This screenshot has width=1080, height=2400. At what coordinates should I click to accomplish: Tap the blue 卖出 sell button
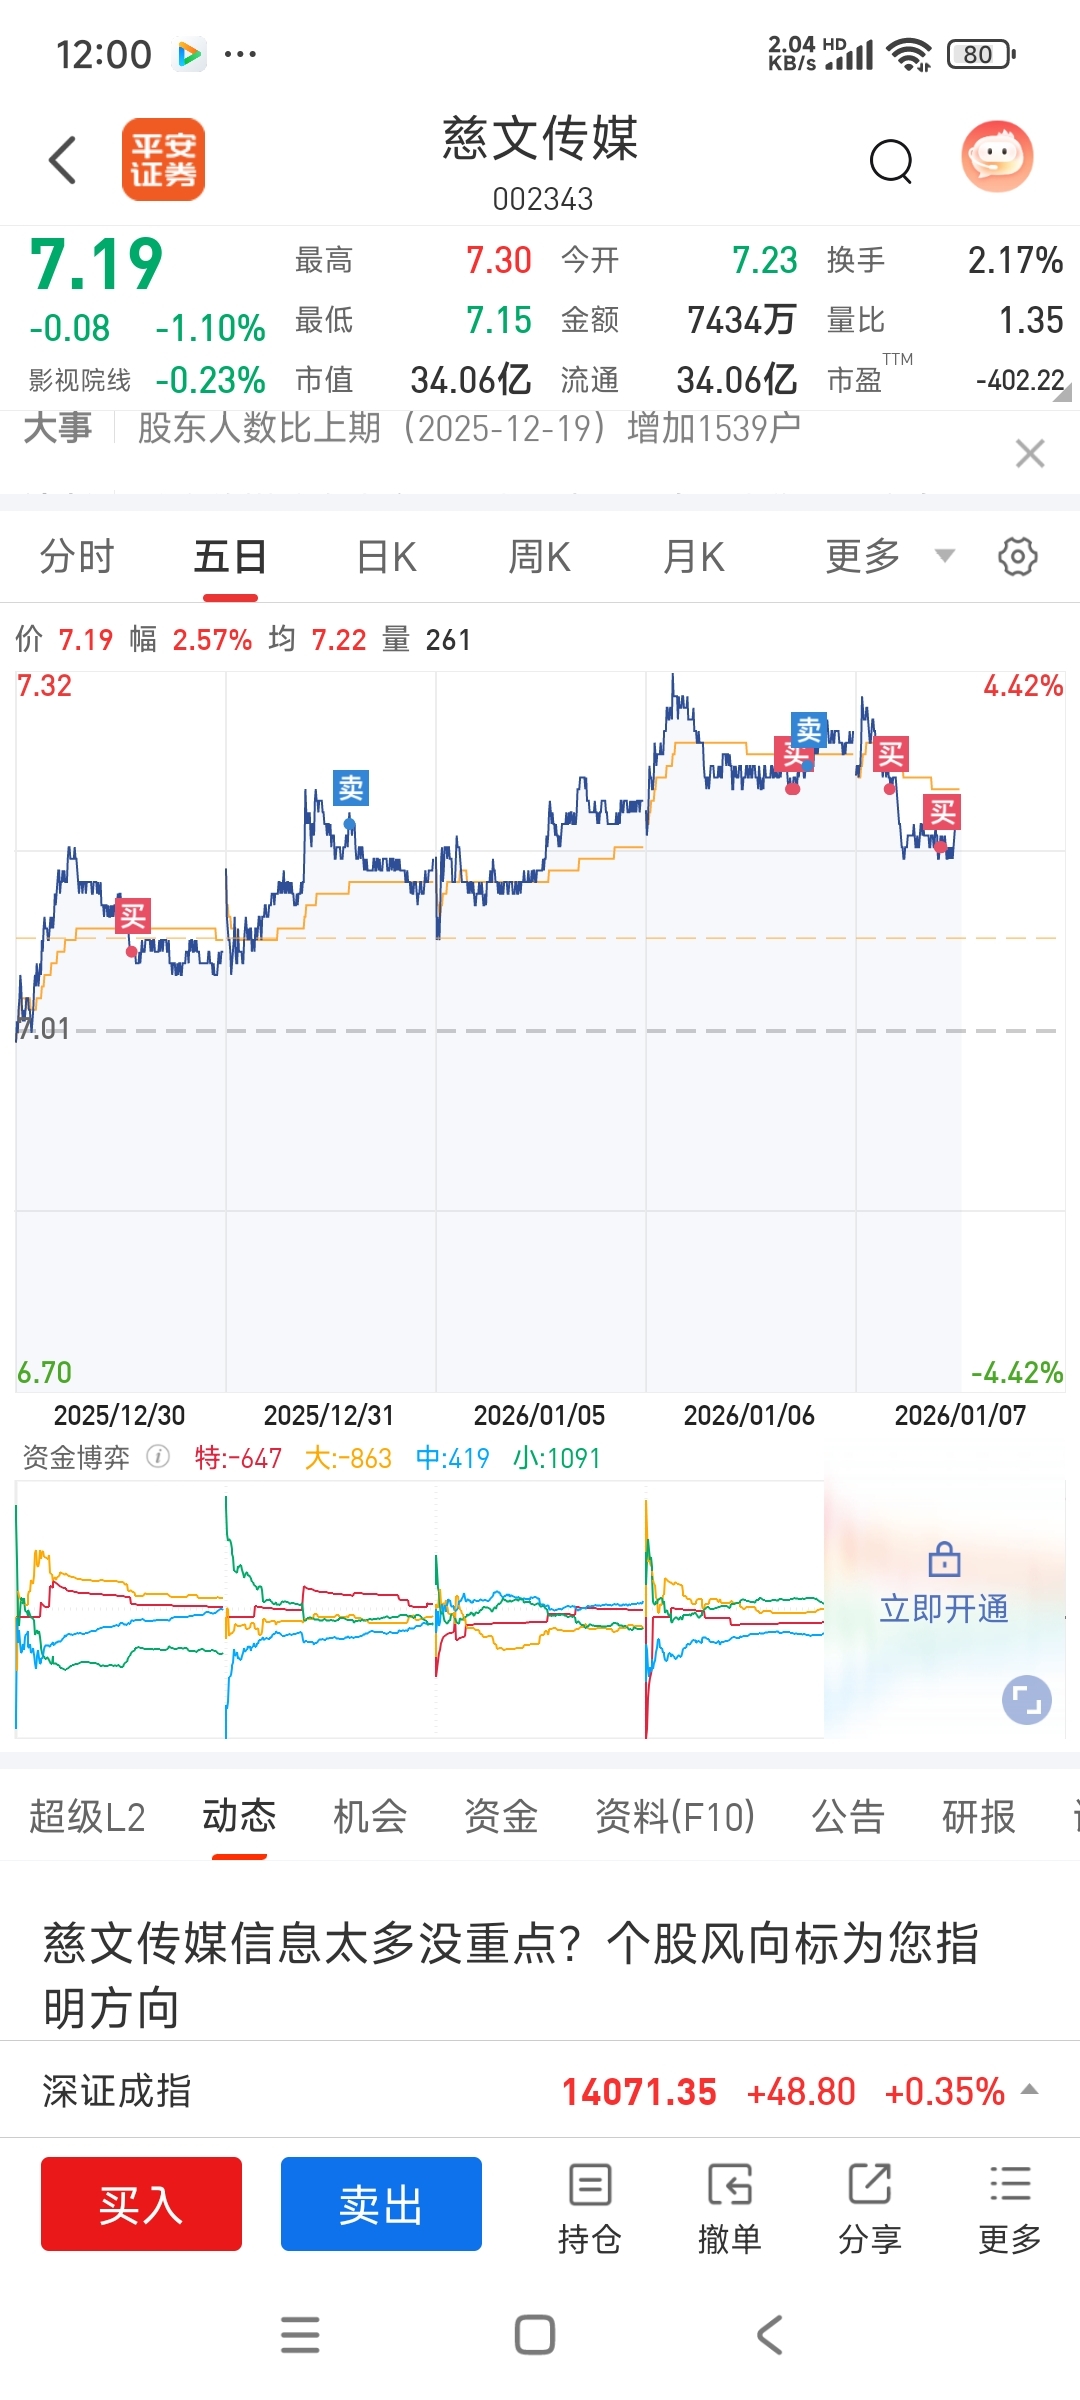point(381,2204)
